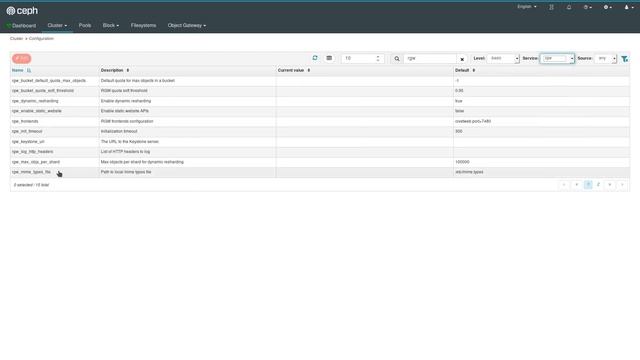Select row rgw_bucket_quota_soft_threshold

coord(320,91)
